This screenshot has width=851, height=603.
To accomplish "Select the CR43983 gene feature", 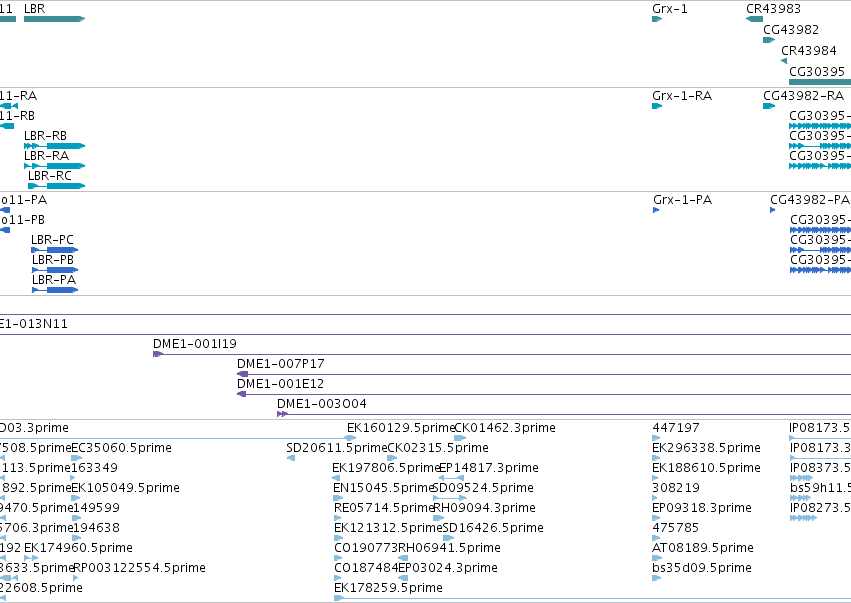I will coord(754,19).
